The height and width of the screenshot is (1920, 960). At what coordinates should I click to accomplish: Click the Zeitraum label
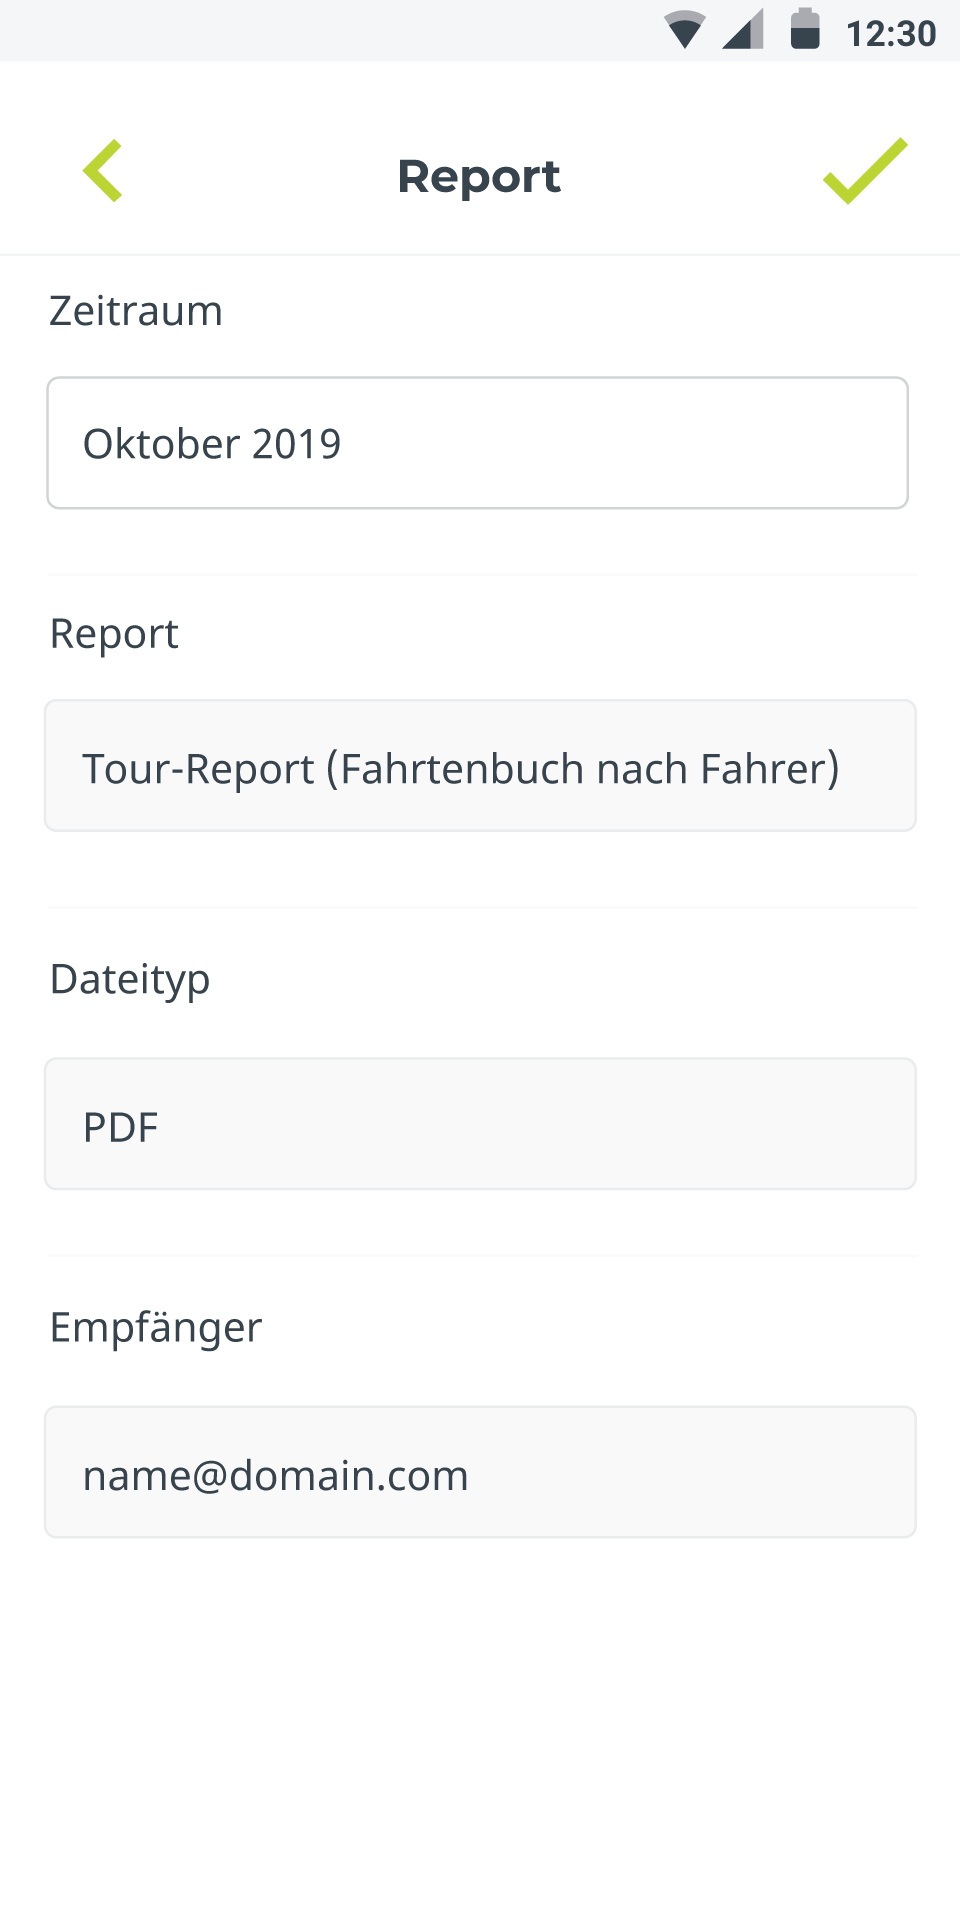136,311
